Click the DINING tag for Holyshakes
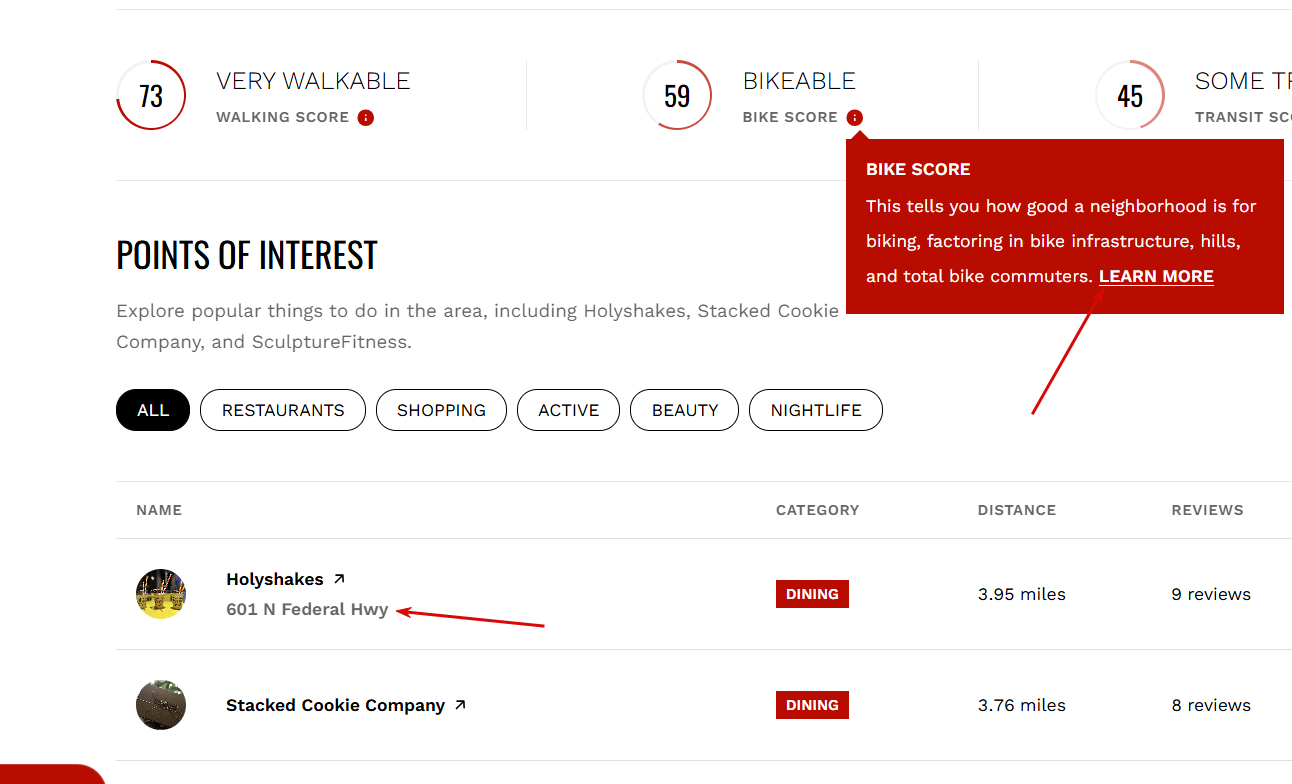The width and height of the screenshot is (1292, 784). pos(812,594)
